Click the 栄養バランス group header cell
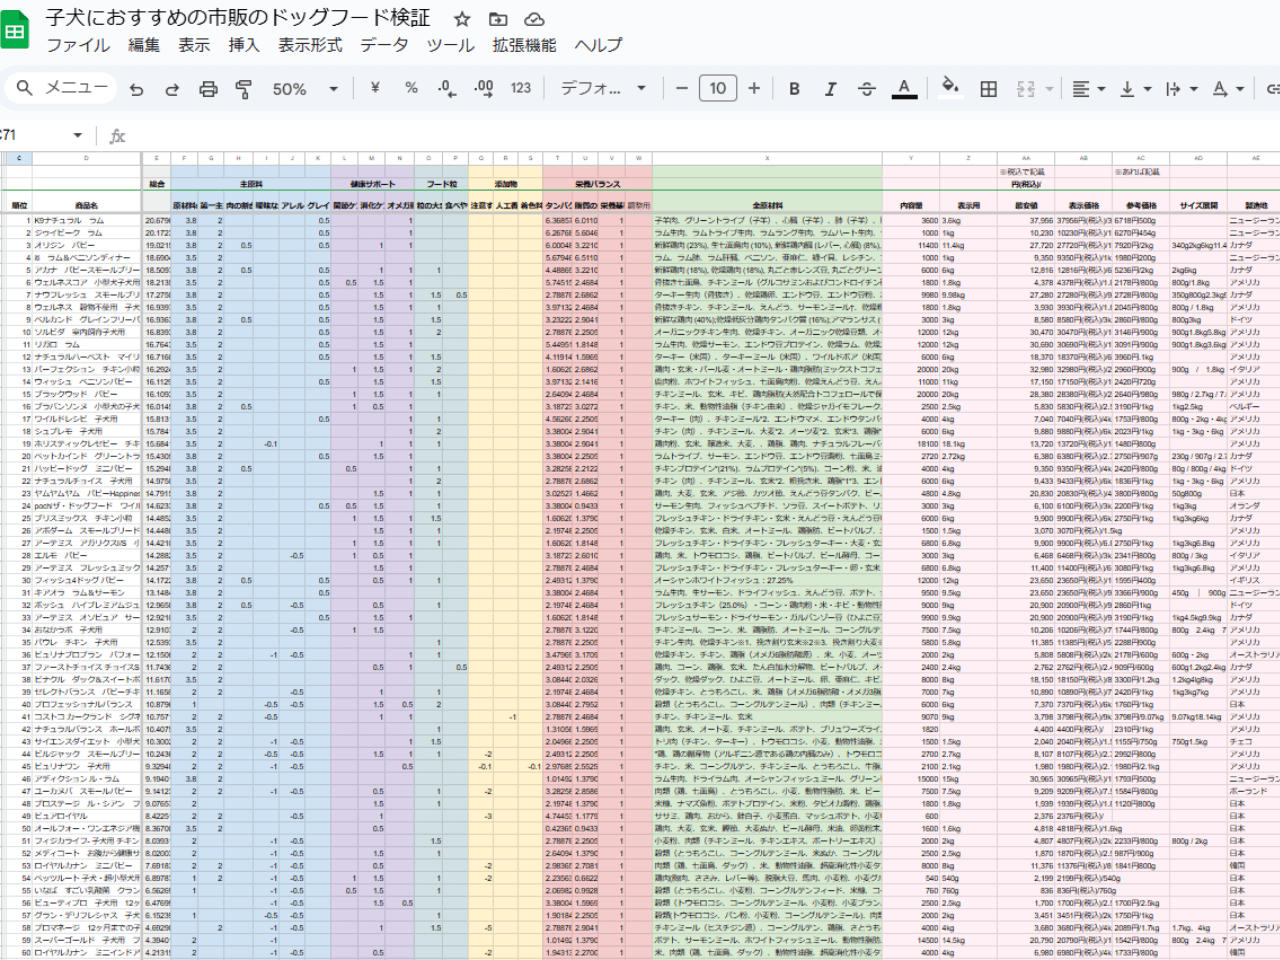Screen dimensions: 1280x960 598,184
